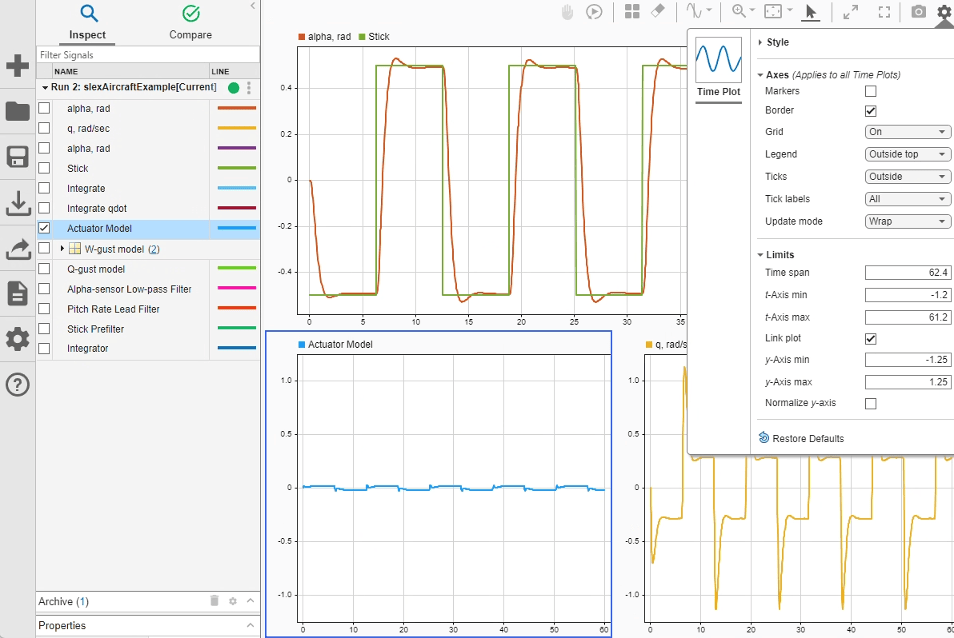Image resolution: width=954 pixels, height=638 pixels.
Task: Click the Run 2 three-dot options menu
Action: [249, 88]
